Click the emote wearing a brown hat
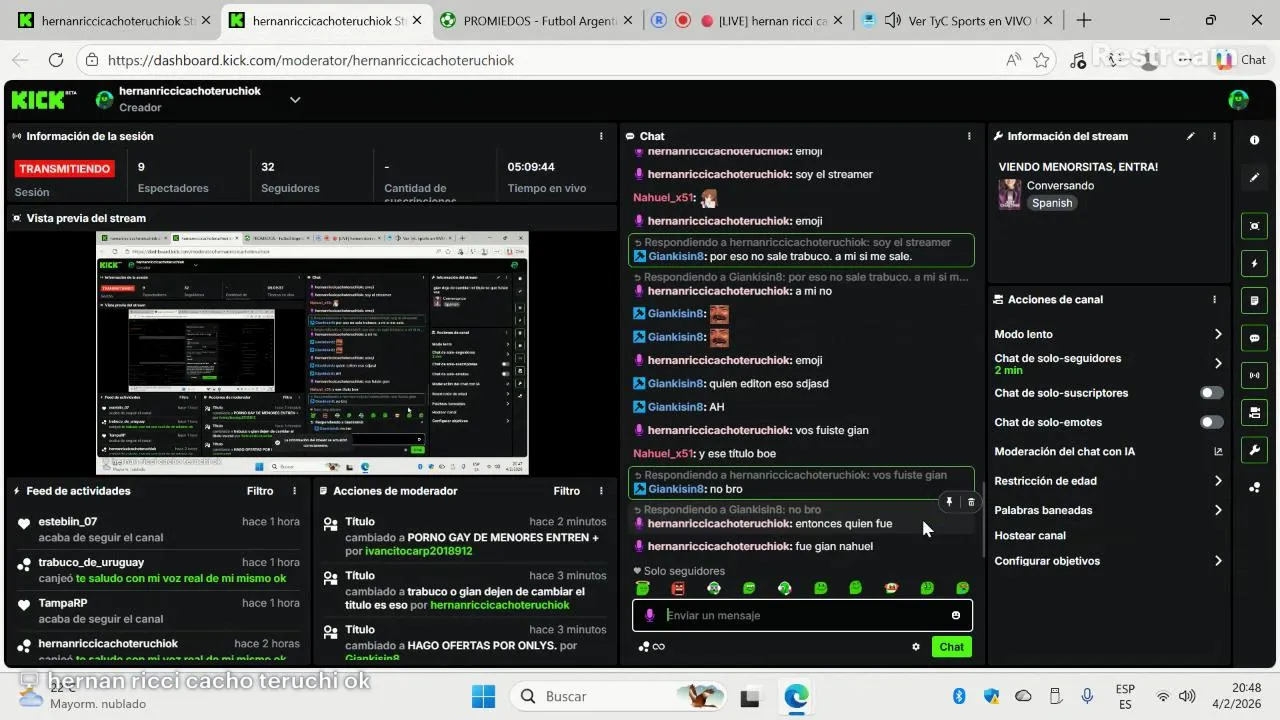The image size is (1280, 720). (891, 588)
